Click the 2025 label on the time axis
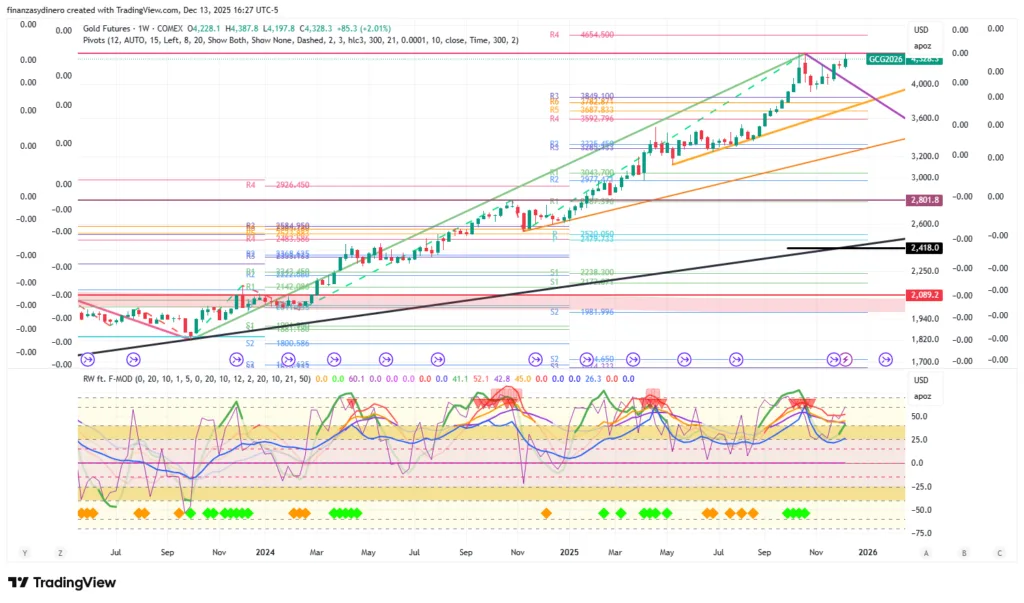Screen dimensions: 1024x603 (569, 551)
